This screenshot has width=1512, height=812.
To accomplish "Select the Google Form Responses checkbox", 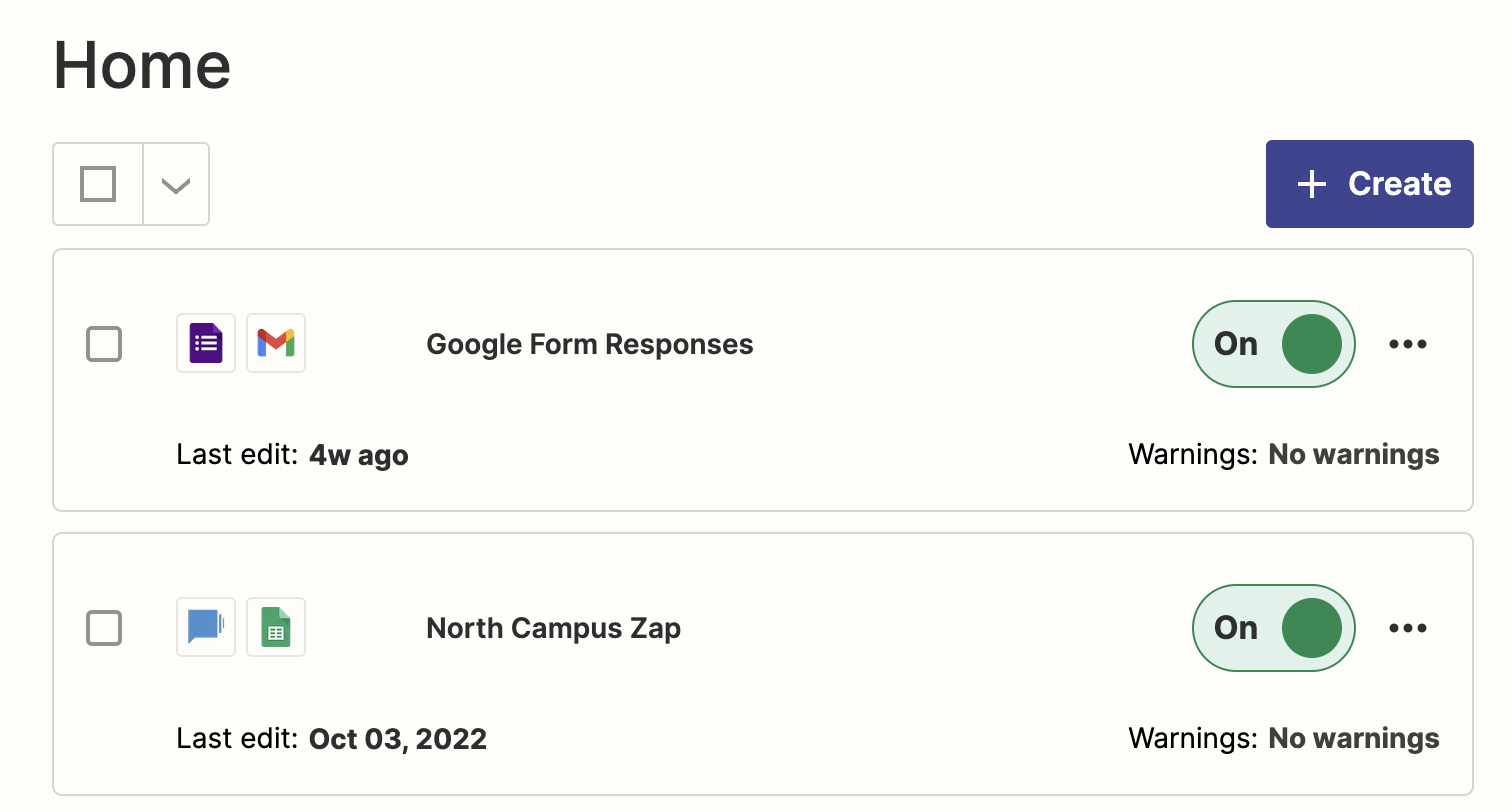I will tap(104, 344).
